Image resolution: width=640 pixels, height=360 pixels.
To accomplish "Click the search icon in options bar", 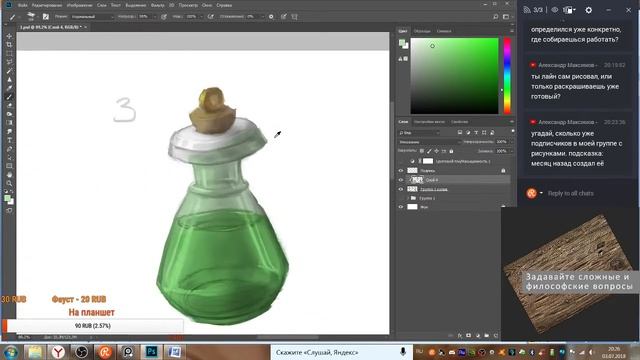I will click(x=496, y=17).
